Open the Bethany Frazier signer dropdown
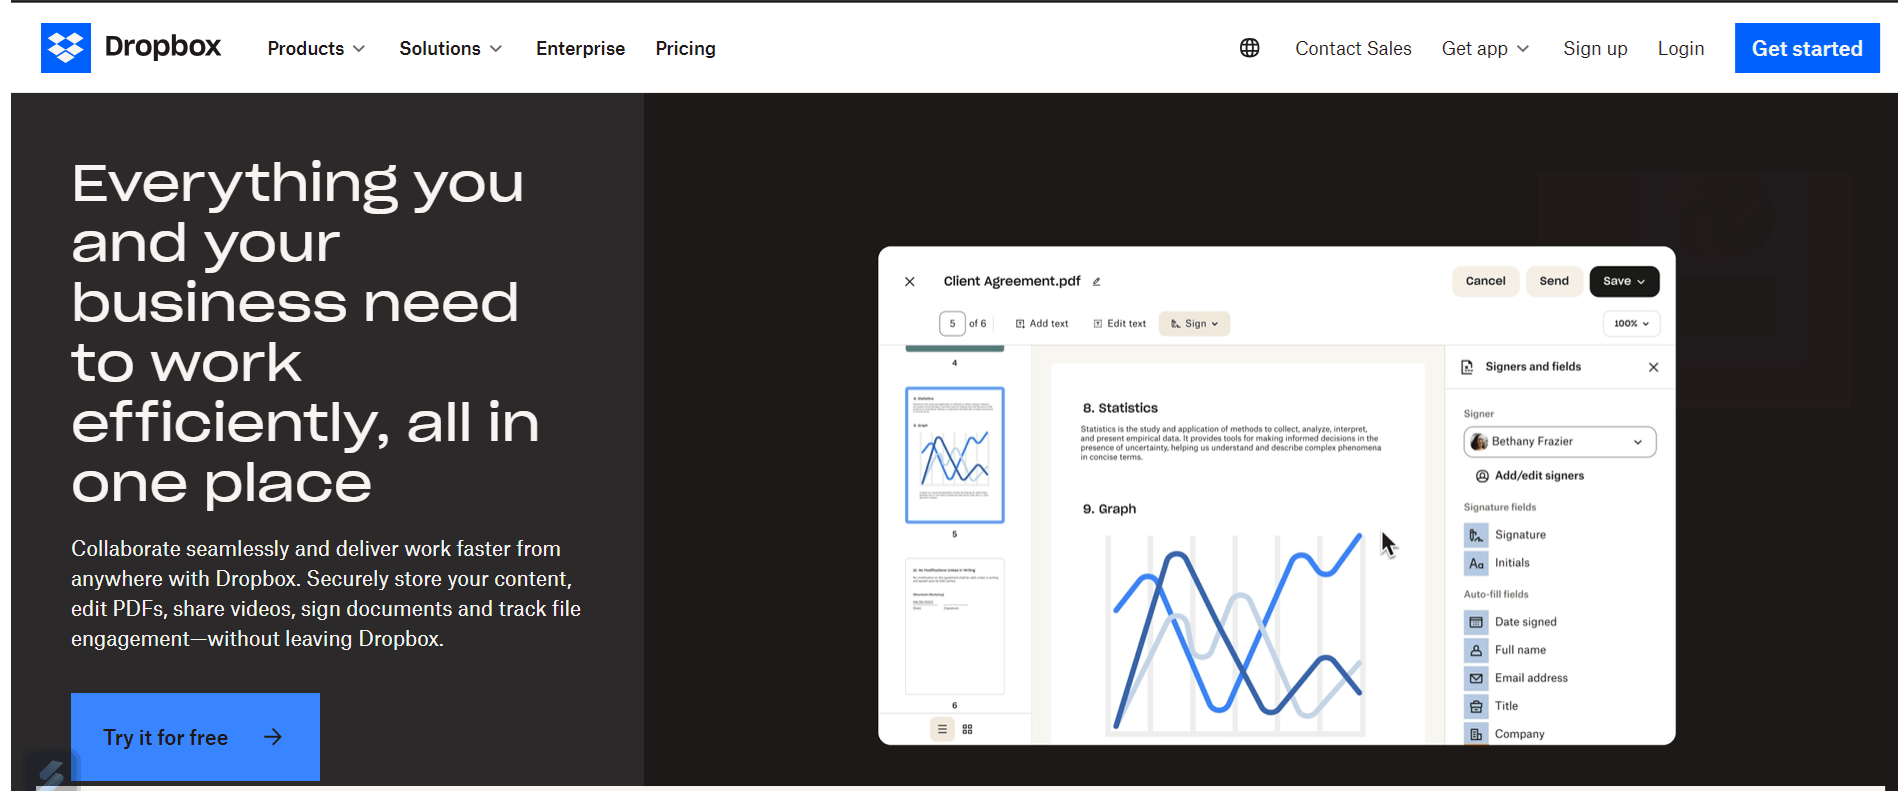The image size is (1898, 791). 1559,441
